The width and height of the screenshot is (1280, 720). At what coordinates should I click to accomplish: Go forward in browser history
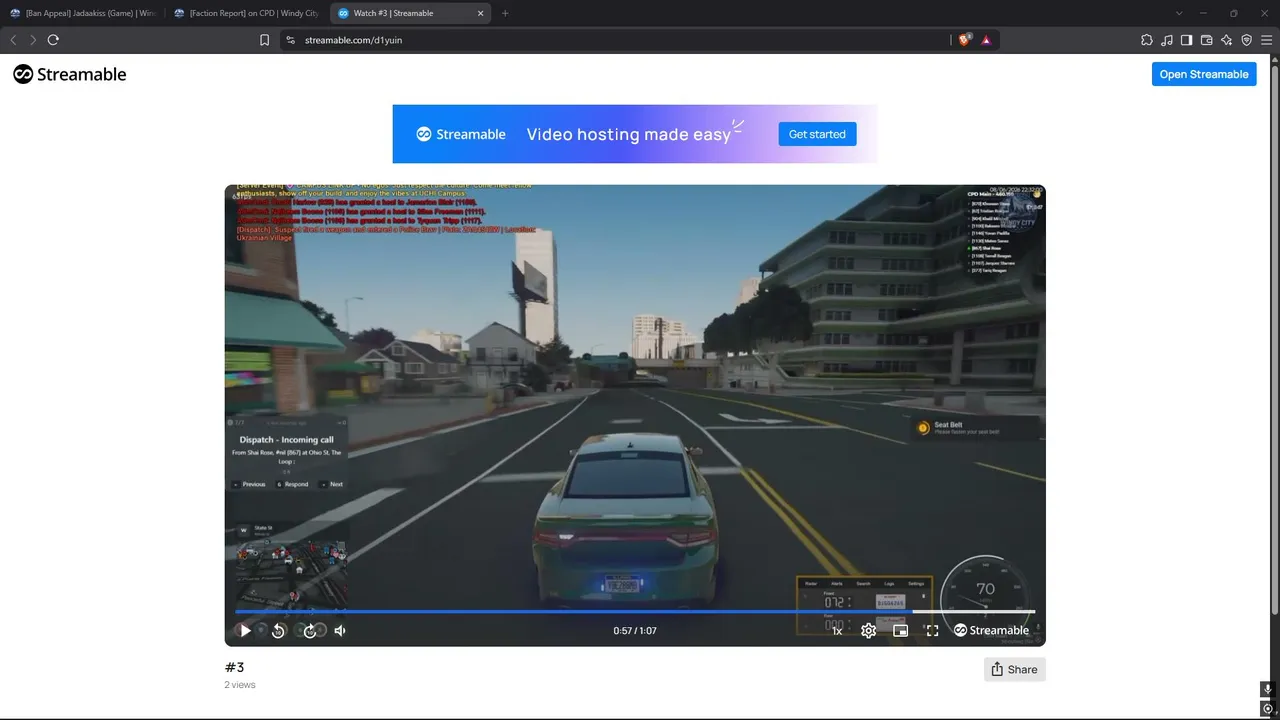(x=33, y=40)
